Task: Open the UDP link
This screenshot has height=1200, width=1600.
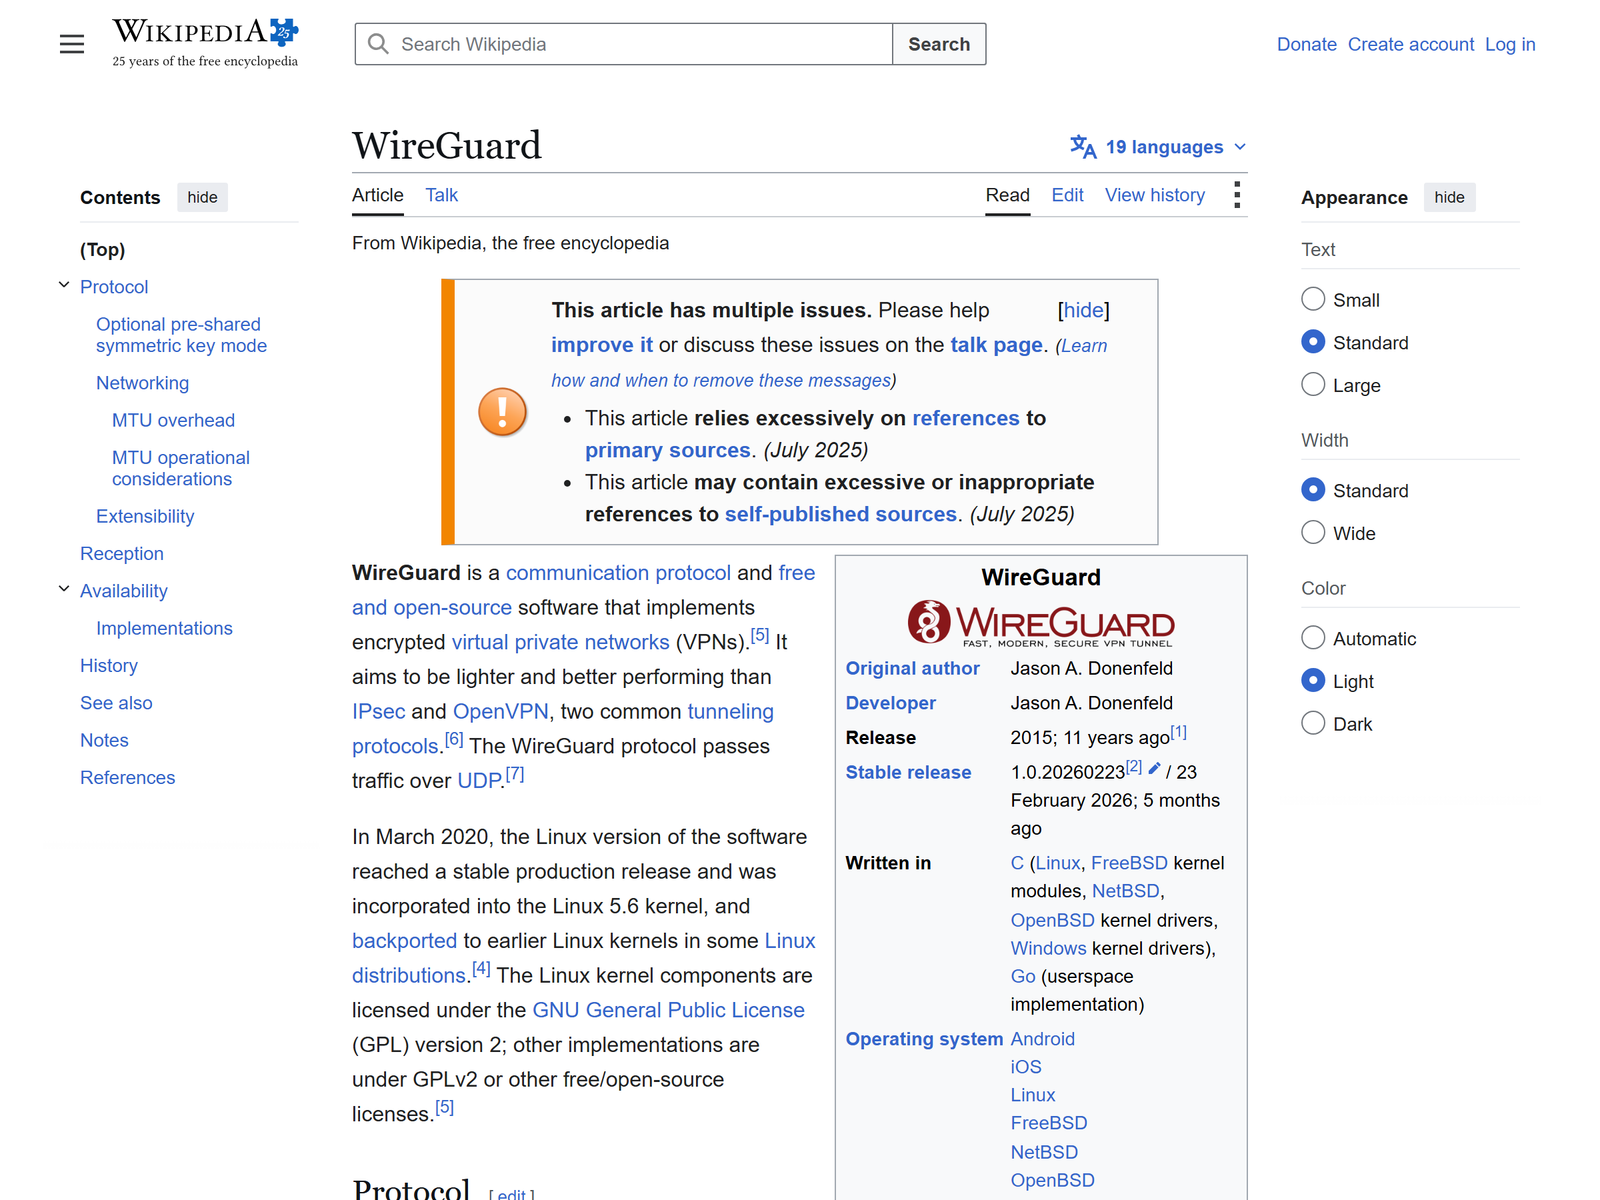Action: (479, 781)
